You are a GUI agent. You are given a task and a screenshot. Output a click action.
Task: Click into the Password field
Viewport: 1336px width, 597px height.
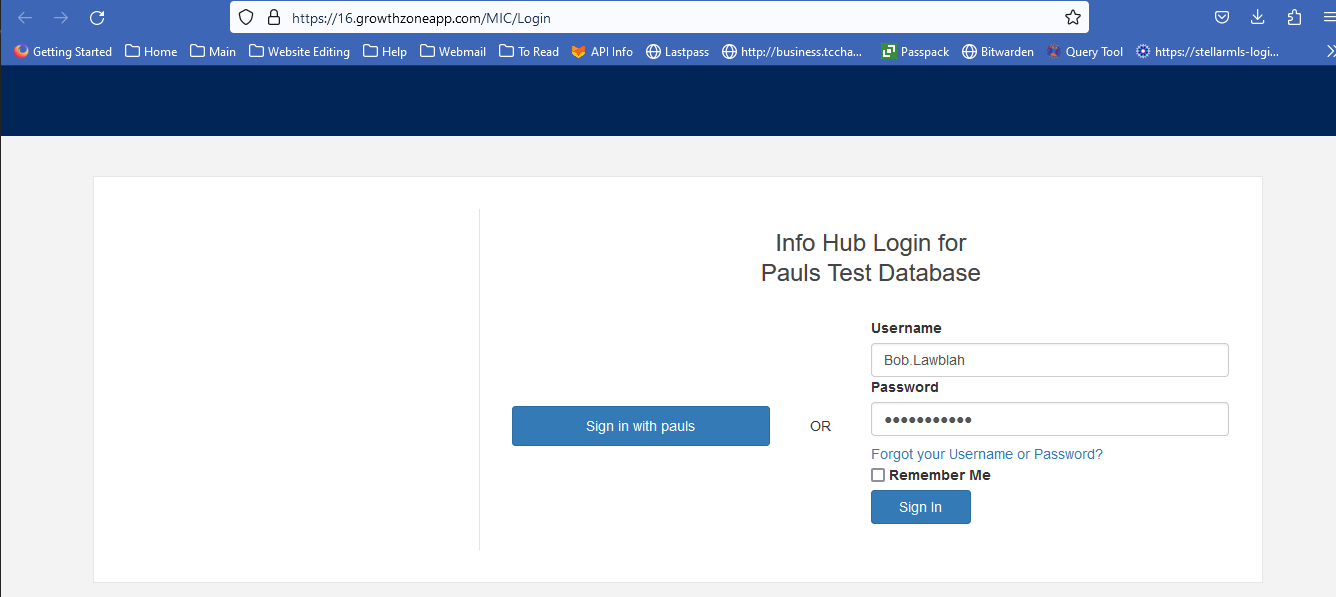click(1049, 420)
